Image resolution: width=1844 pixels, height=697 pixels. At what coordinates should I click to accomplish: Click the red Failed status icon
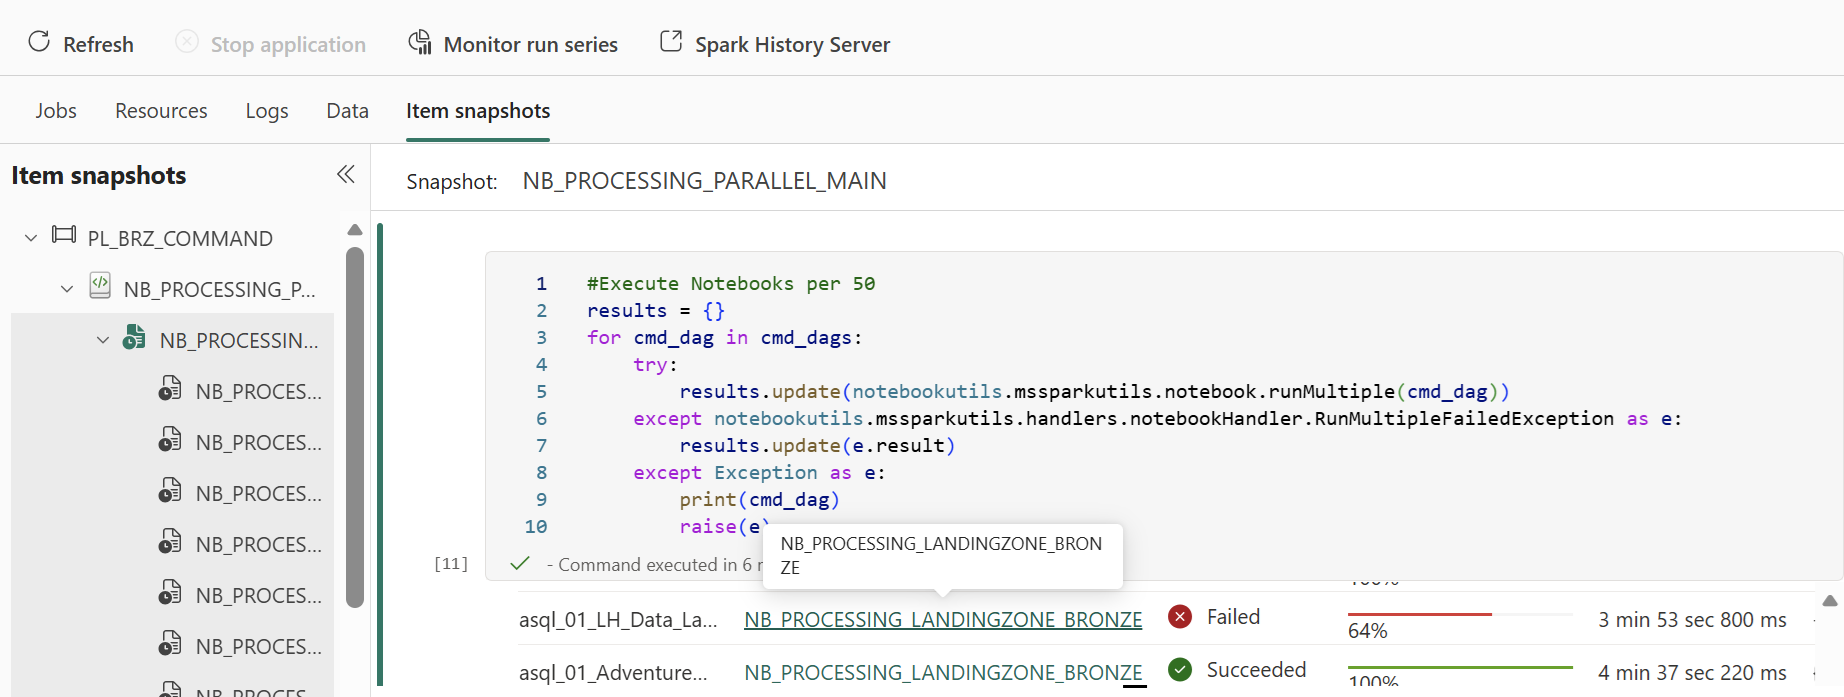click(1180, 616)
